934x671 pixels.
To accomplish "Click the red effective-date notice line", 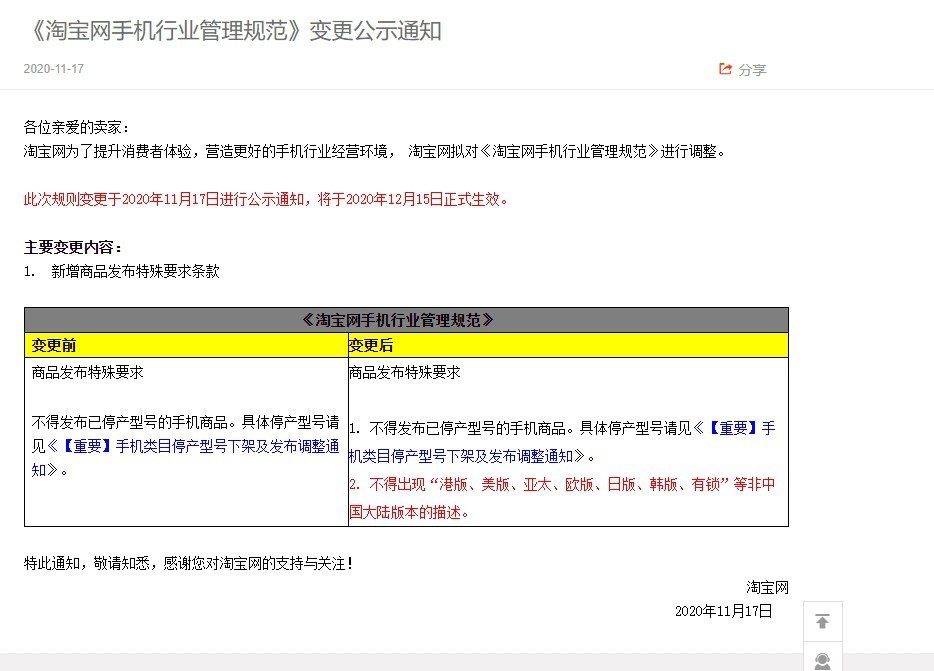I will [x=268, y=199].
